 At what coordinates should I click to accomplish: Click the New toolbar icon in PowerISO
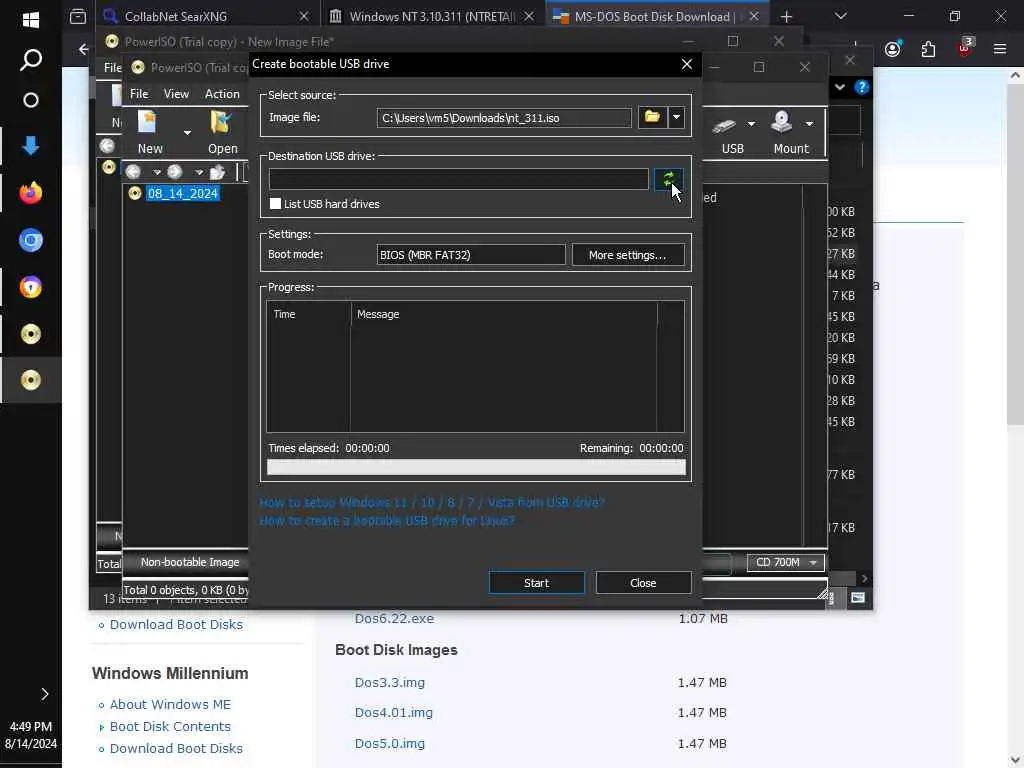coord(149,132)
